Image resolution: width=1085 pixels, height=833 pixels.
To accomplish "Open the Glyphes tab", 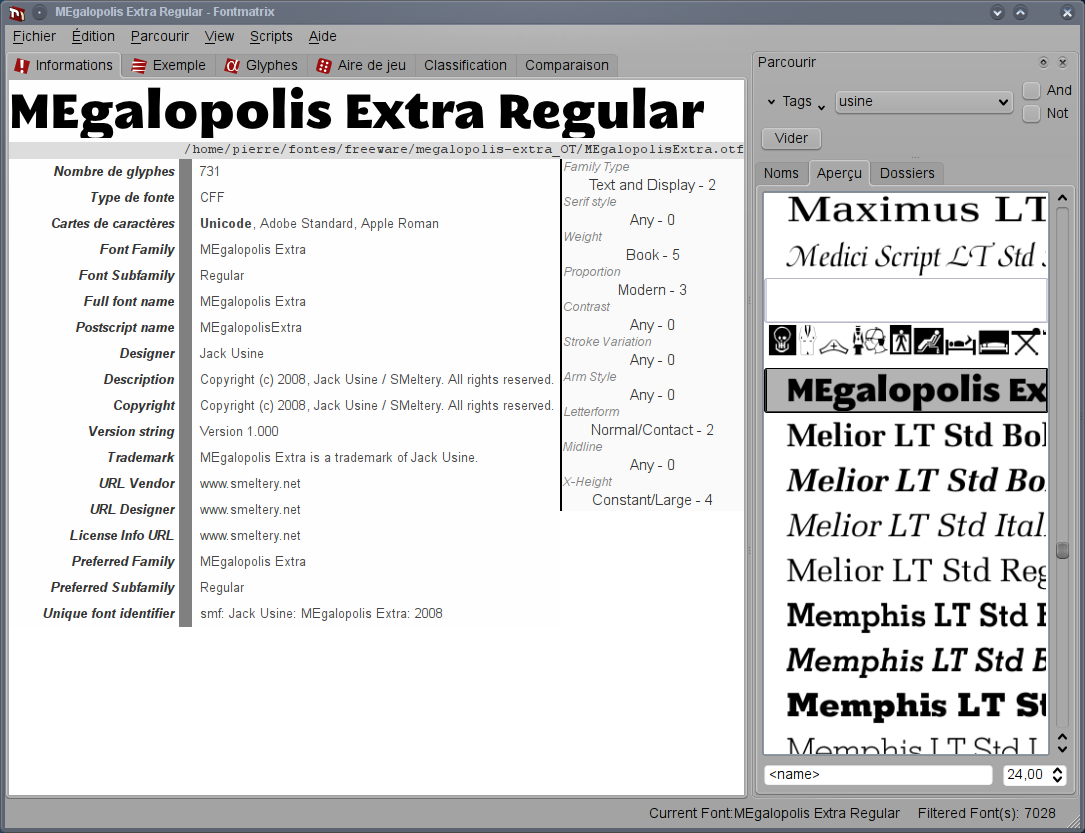I will (261, 65).
